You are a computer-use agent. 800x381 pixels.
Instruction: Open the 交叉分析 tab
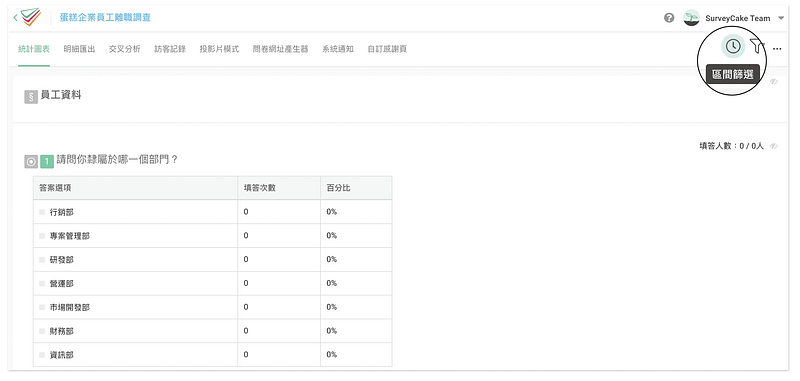tap(124, 49)
